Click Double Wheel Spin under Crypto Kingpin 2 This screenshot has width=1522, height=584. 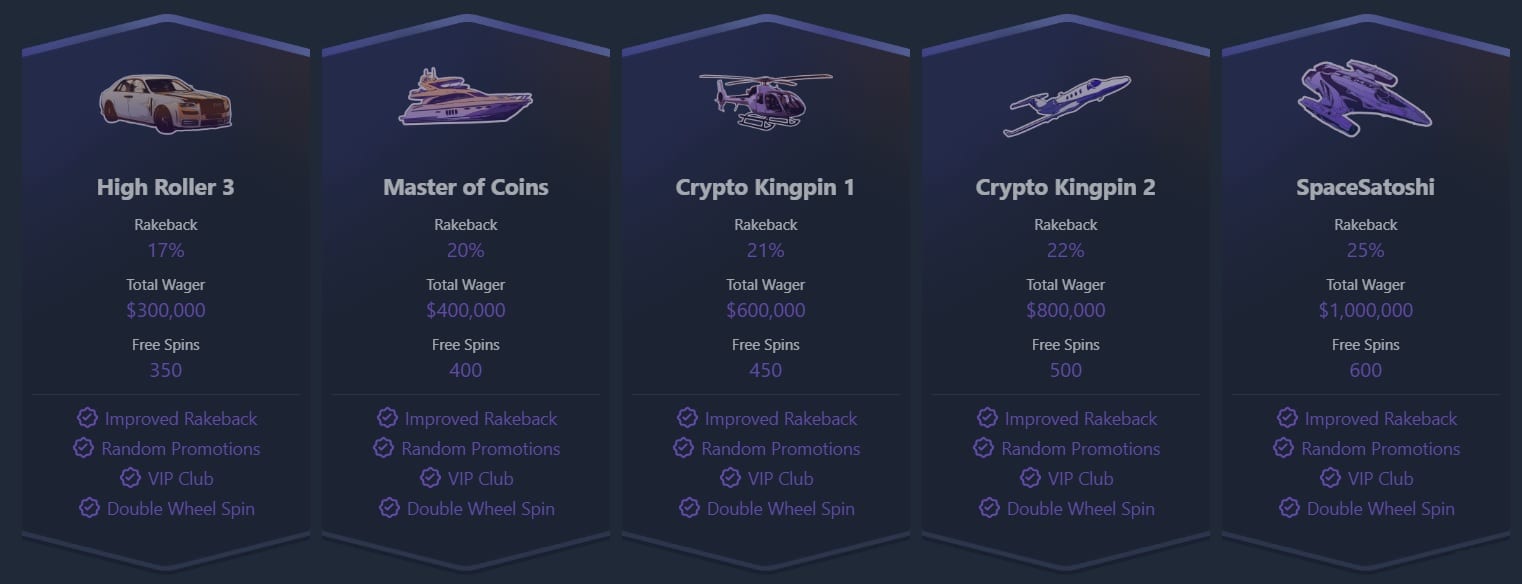(1081, 508)
